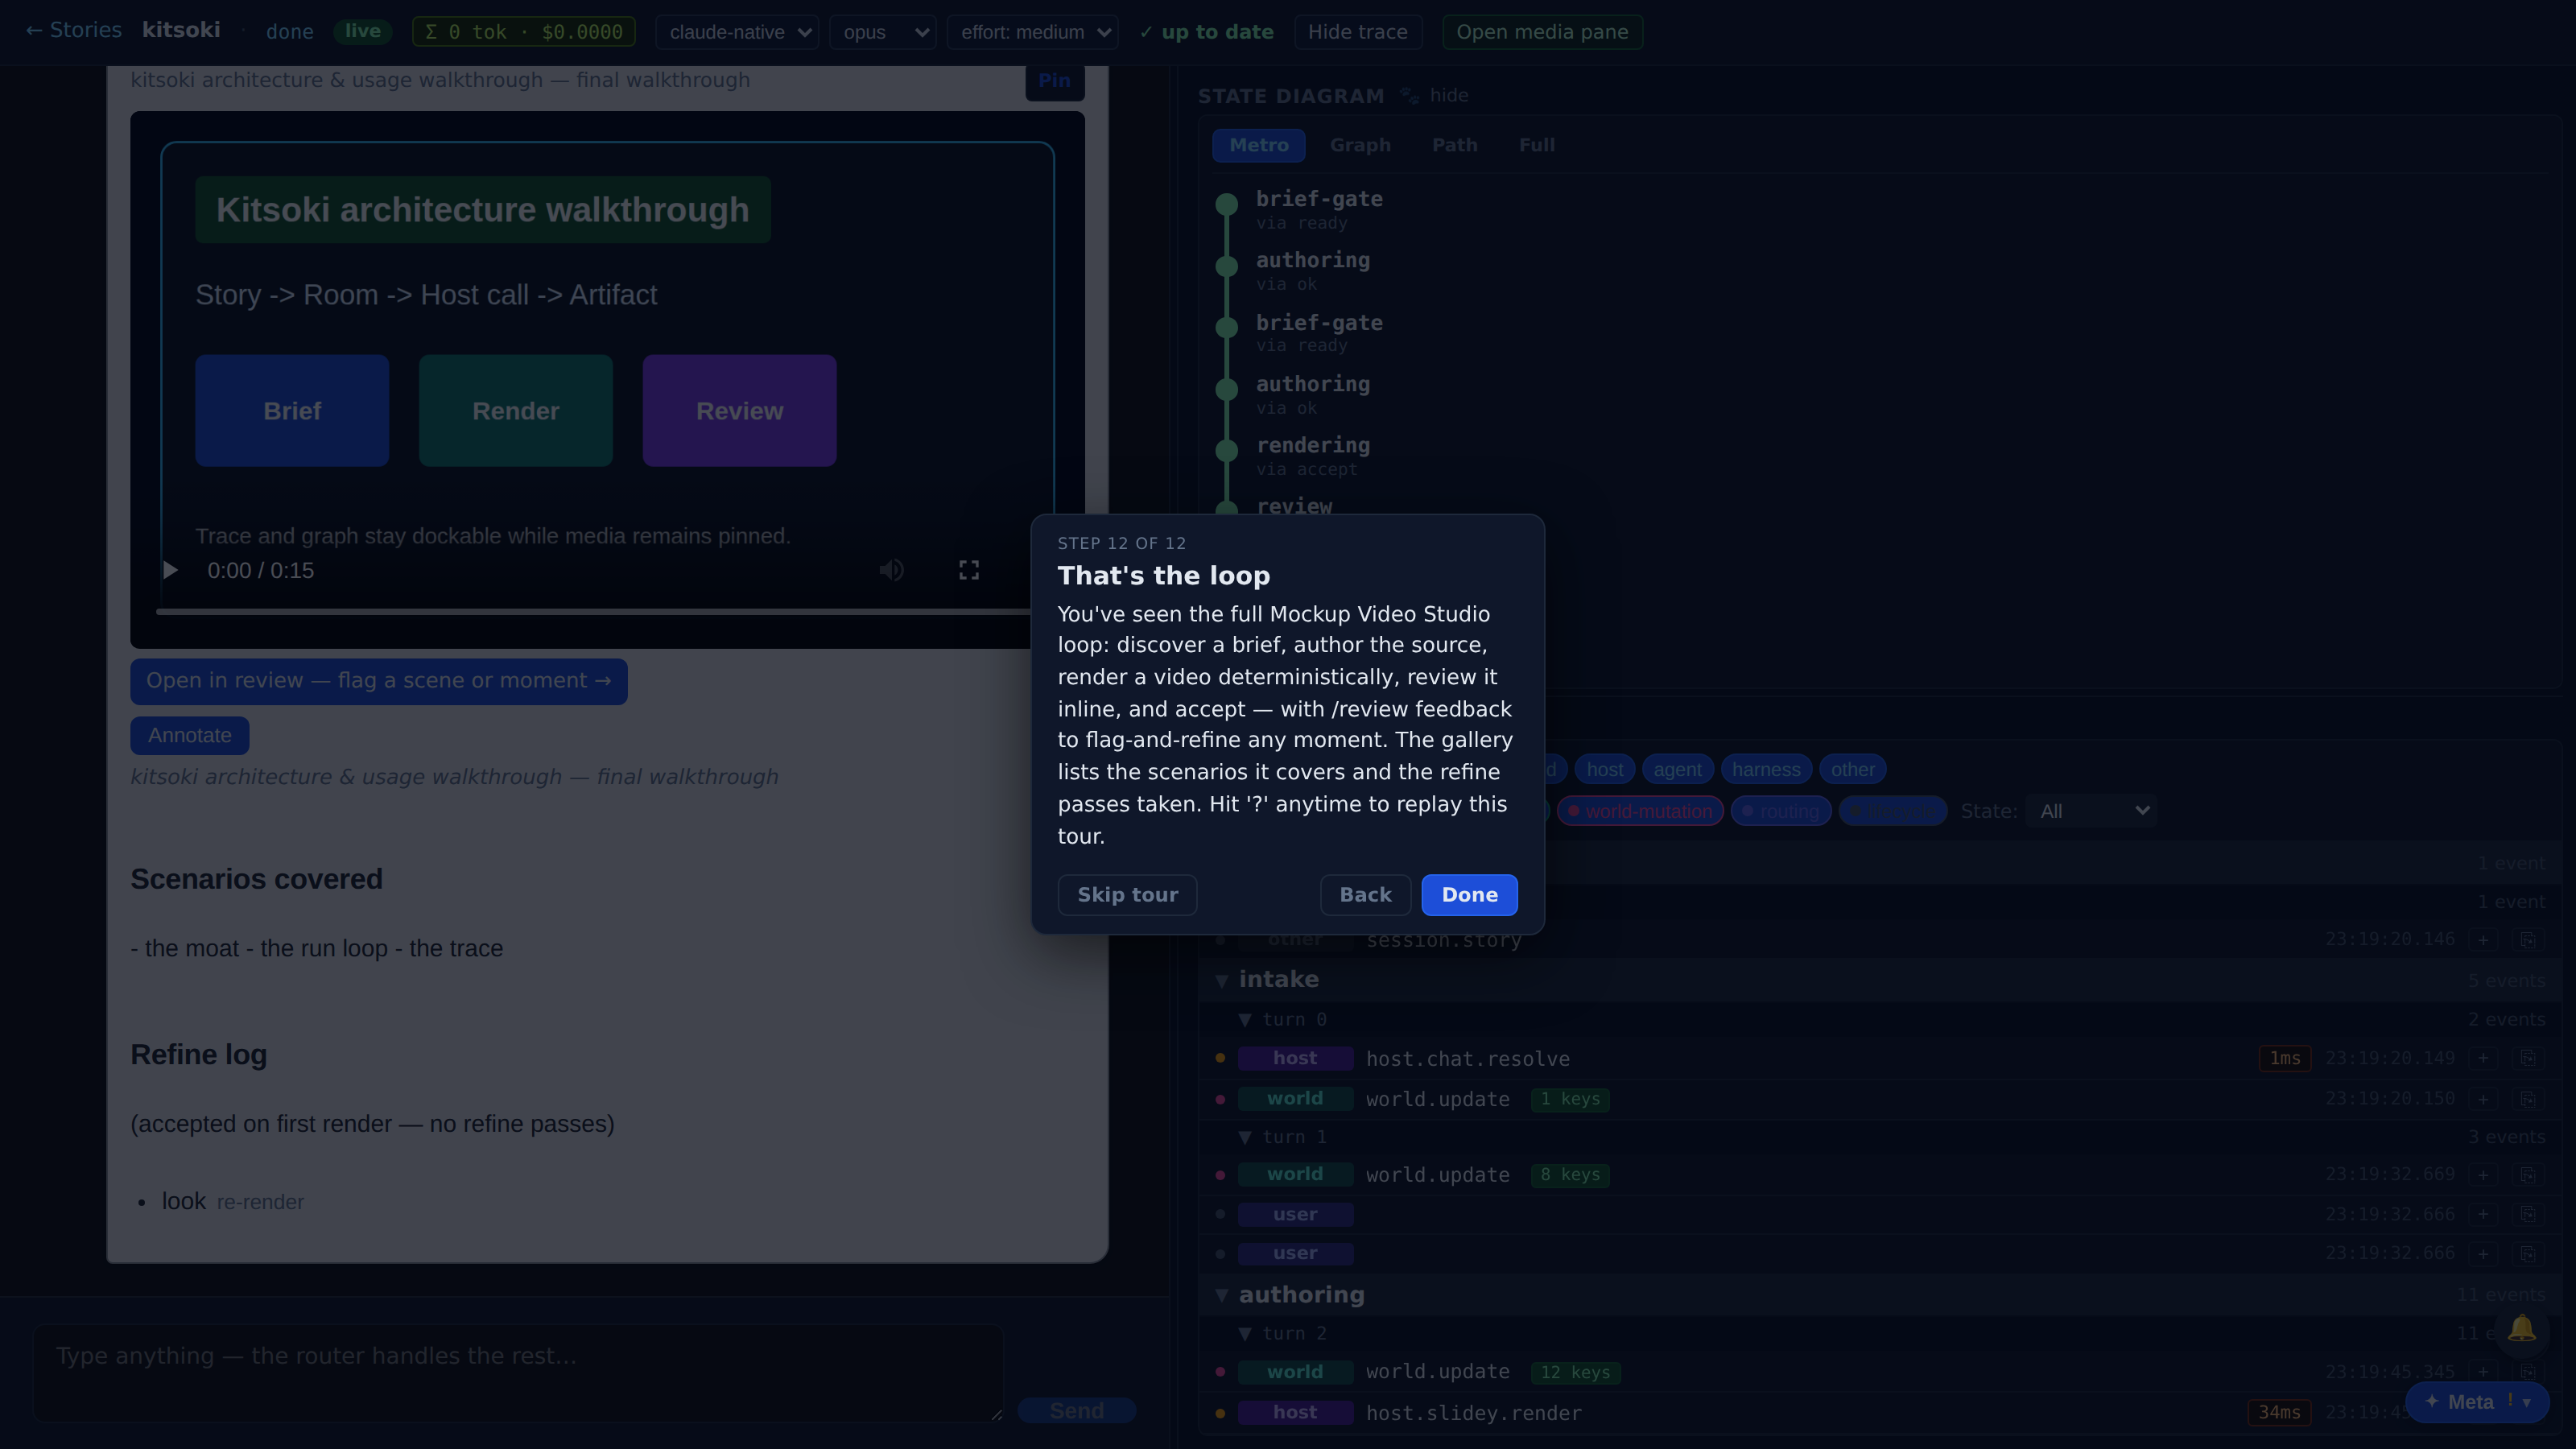Toggle the routing filter chip

[x=1781, y=811]
